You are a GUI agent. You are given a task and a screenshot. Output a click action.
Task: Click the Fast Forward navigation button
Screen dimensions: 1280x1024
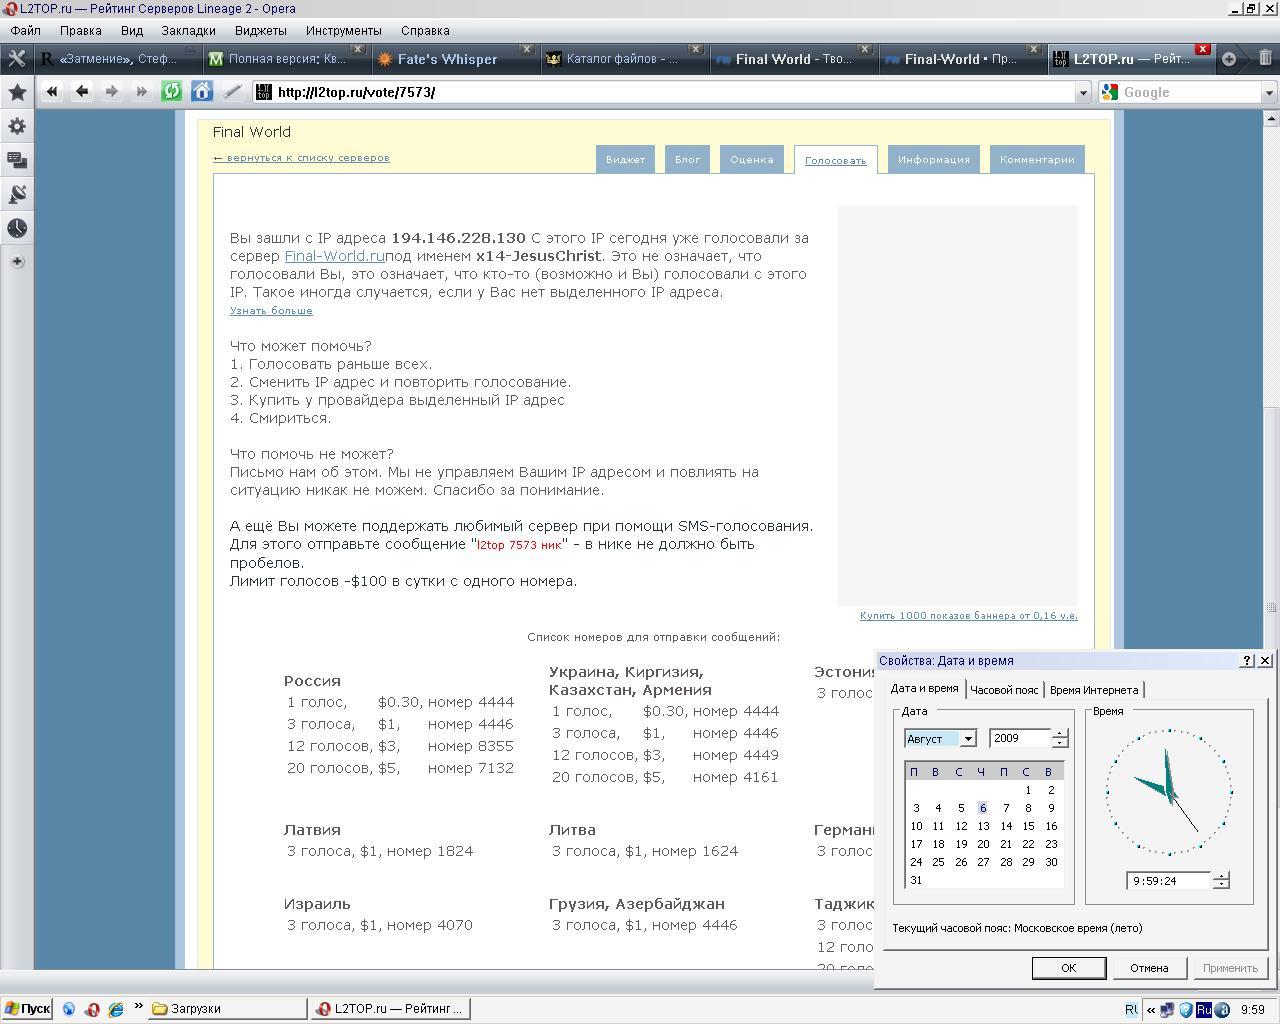click(142, 92)
